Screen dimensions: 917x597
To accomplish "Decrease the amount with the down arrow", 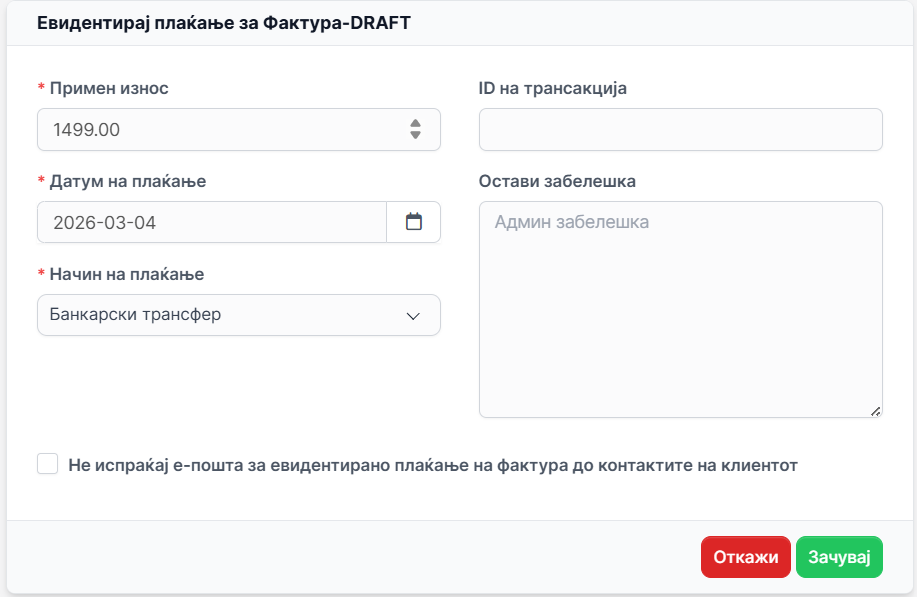I will (416, 135).
